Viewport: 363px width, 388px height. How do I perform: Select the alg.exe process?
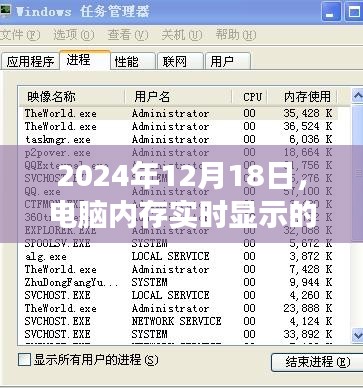tap(46, 256)
